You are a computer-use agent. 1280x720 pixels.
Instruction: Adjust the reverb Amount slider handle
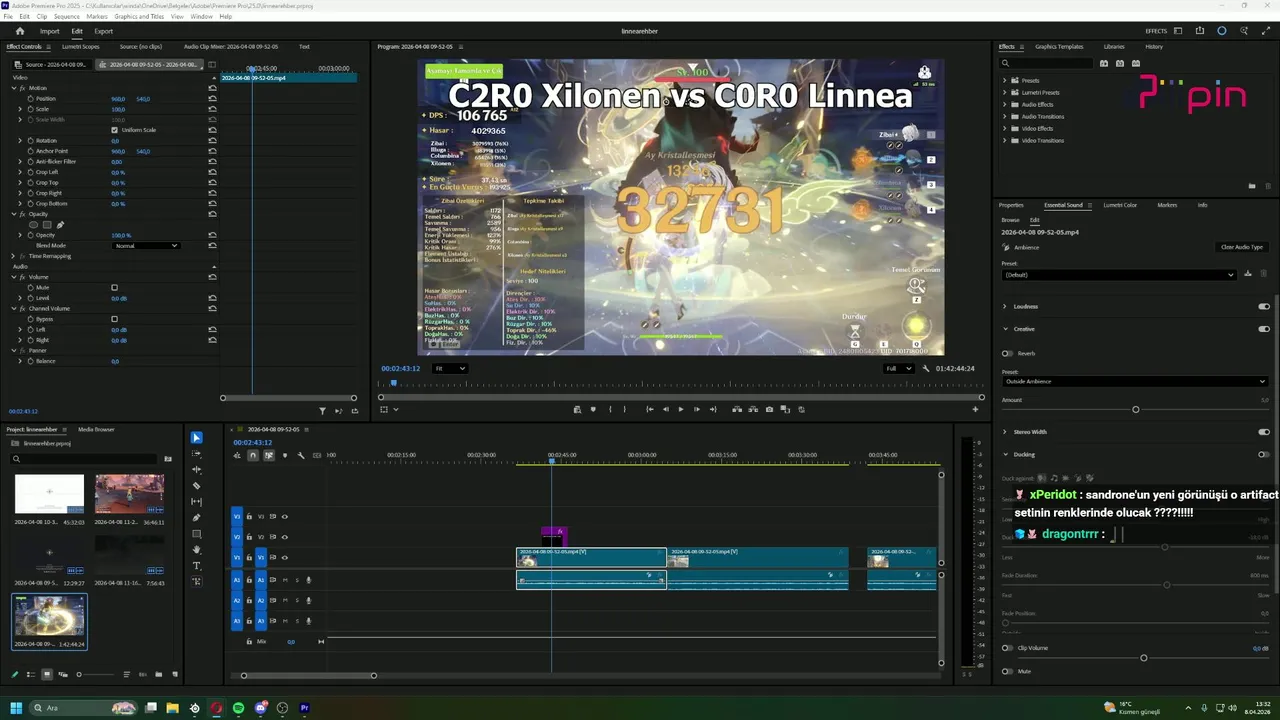(x=1135, y=410)
